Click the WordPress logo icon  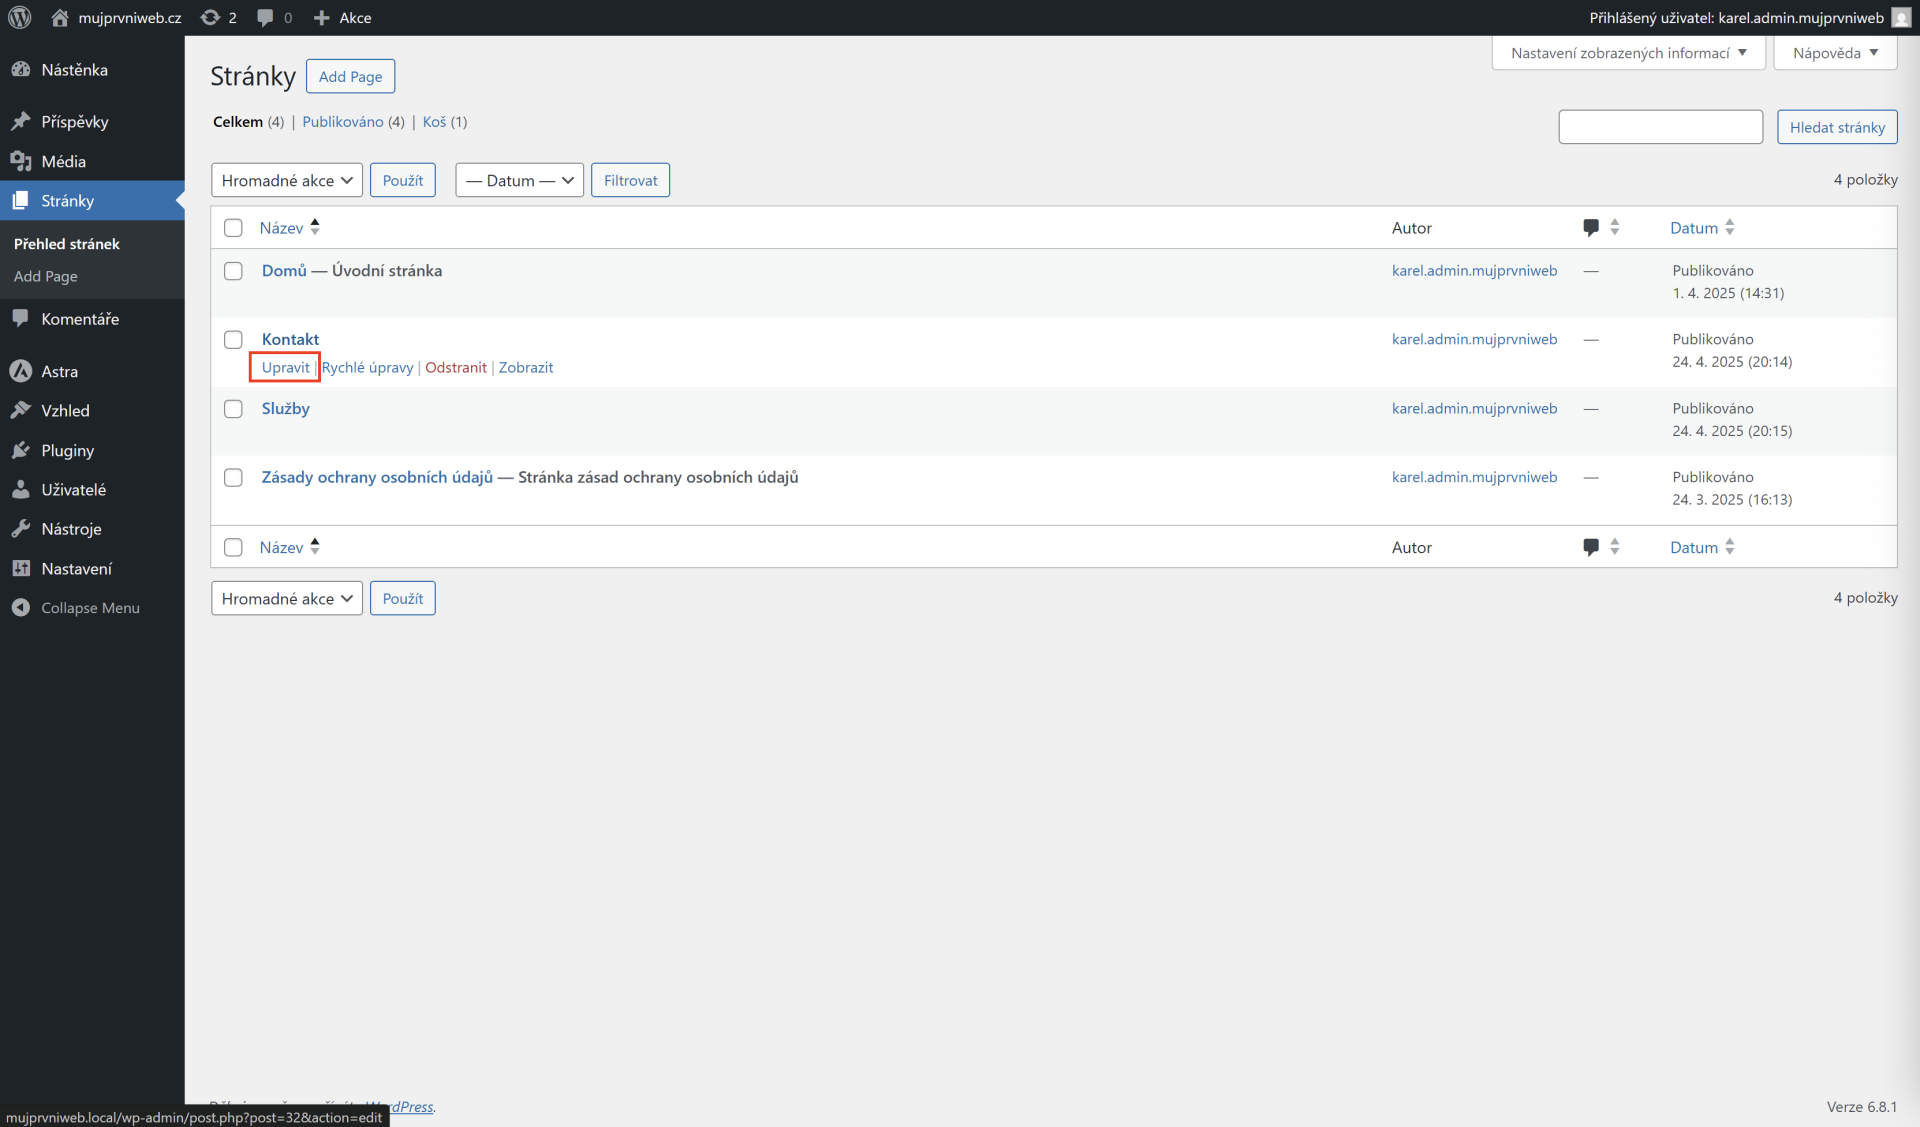point(20,18)
